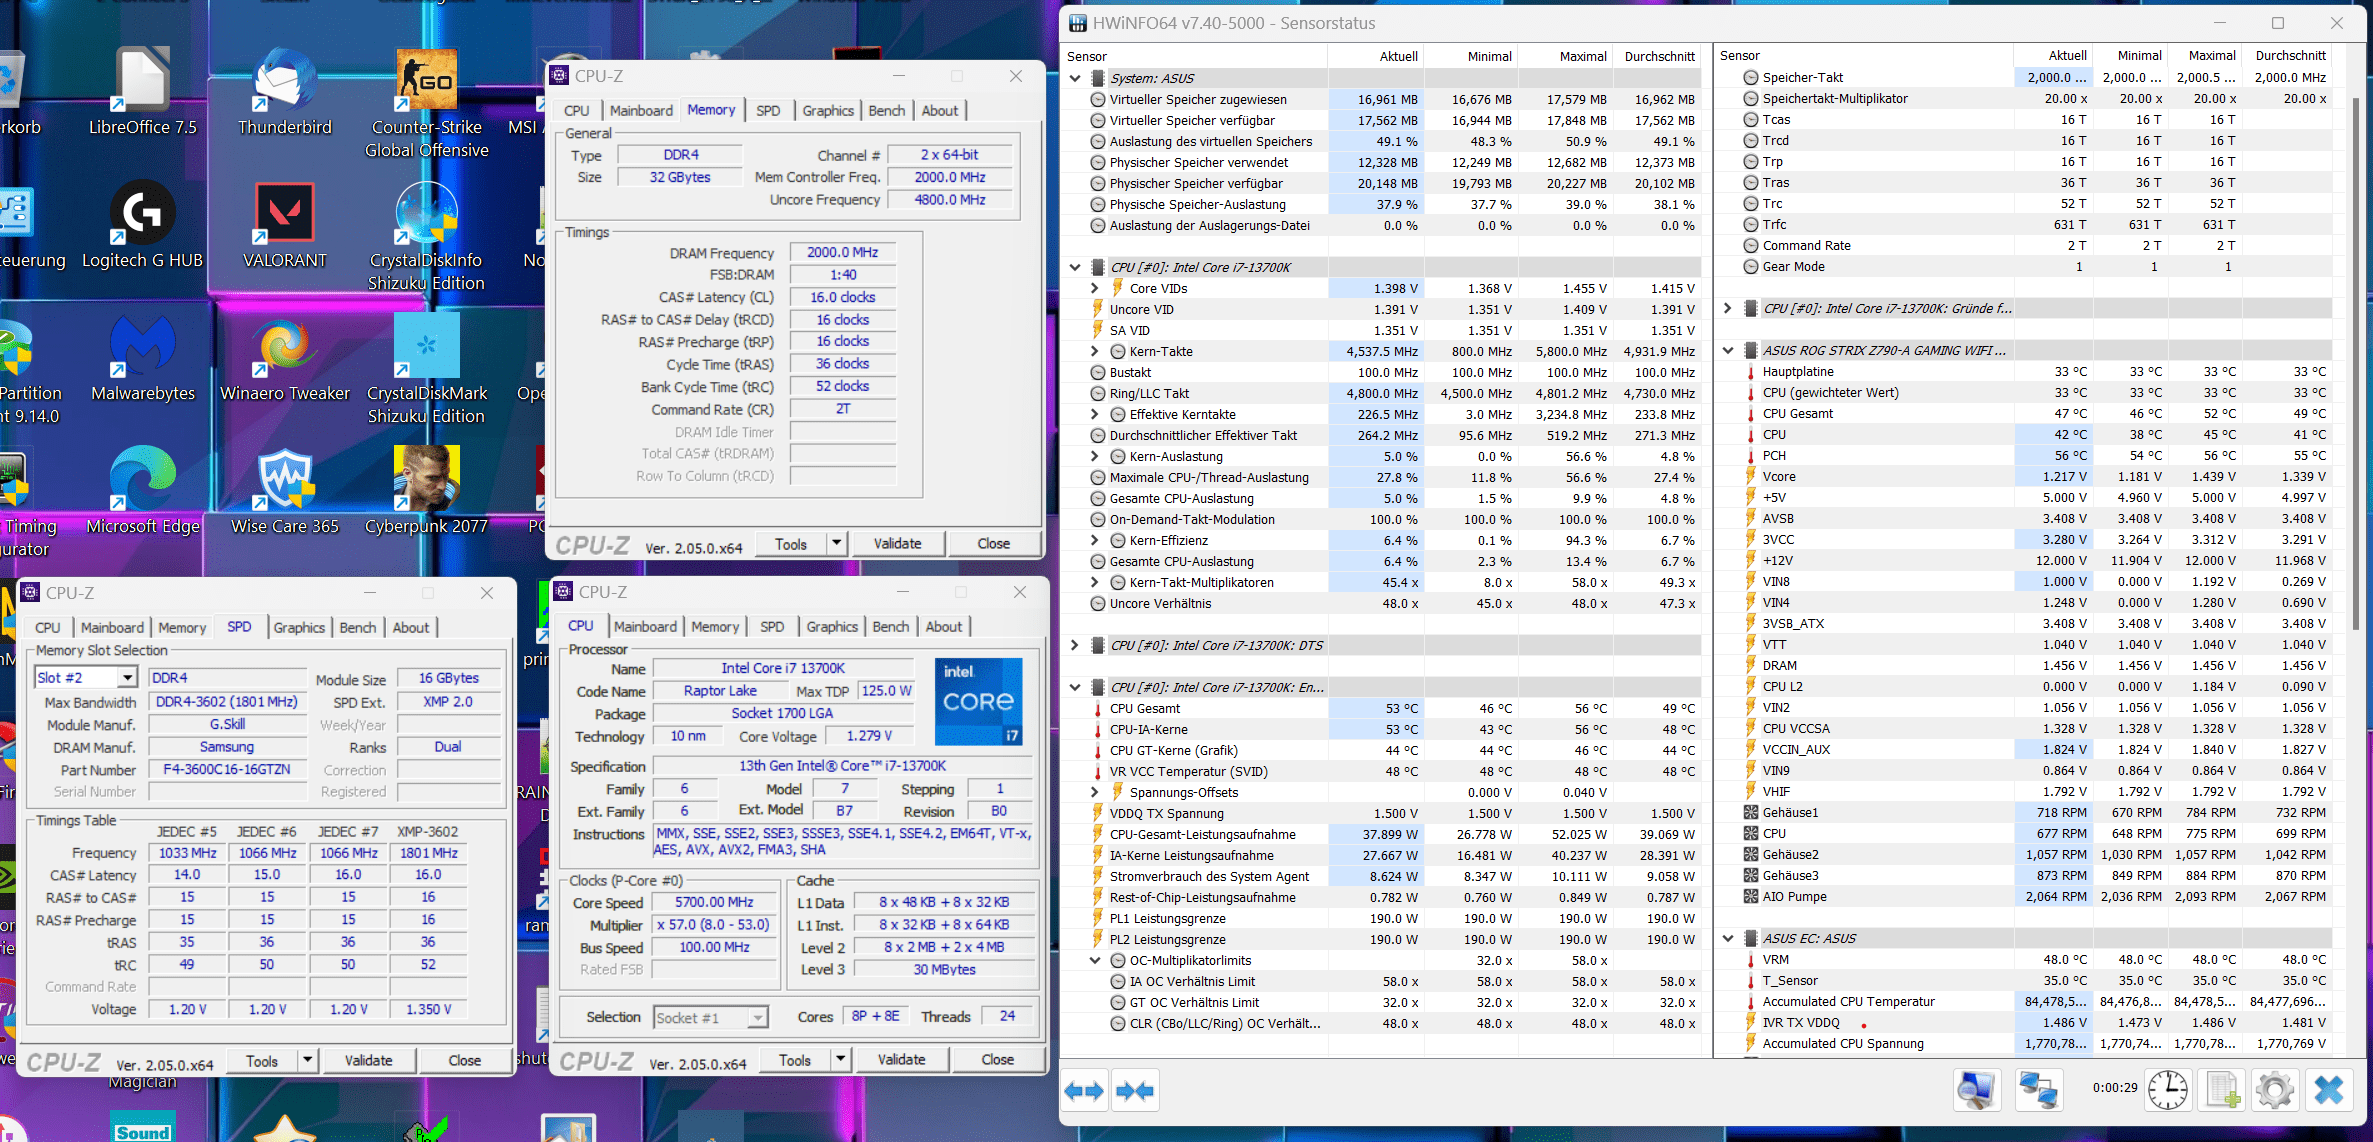Screen dimensions: 2373x1142
Task: Collapse the System: ASUS sensor group
Action: 1075,78
